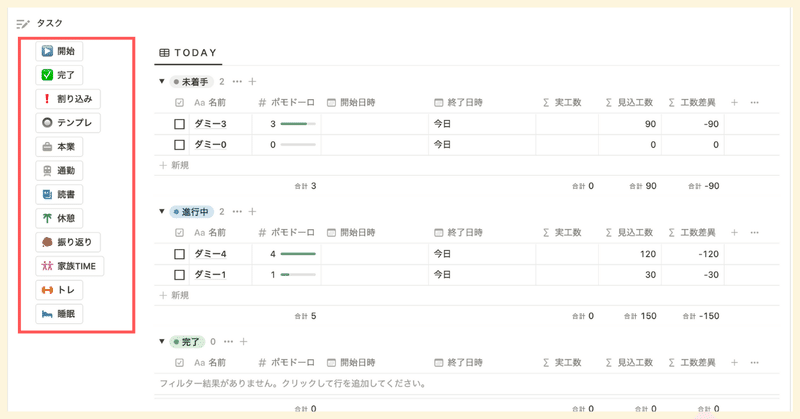
Task: Add a new item to 進行中 group with plus
Action: [252, 211]
